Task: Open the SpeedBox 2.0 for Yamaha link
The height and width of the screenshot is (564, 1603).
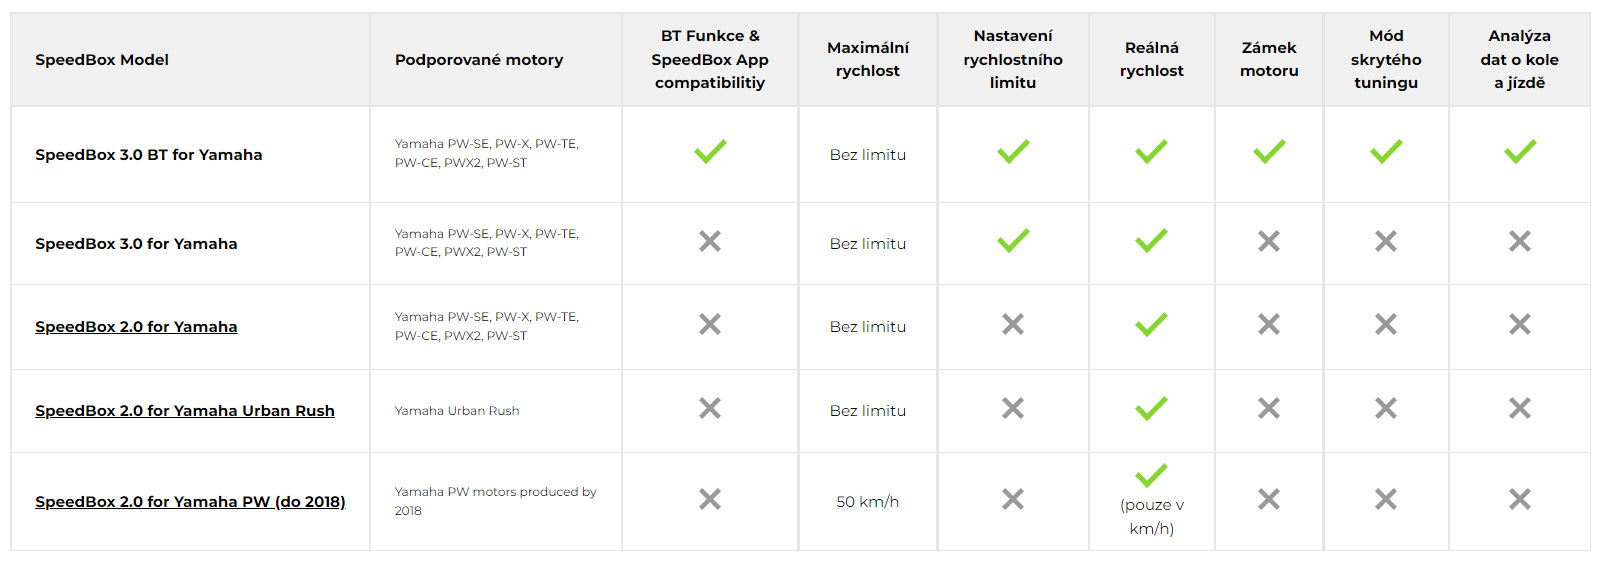Action: point(136,327)
